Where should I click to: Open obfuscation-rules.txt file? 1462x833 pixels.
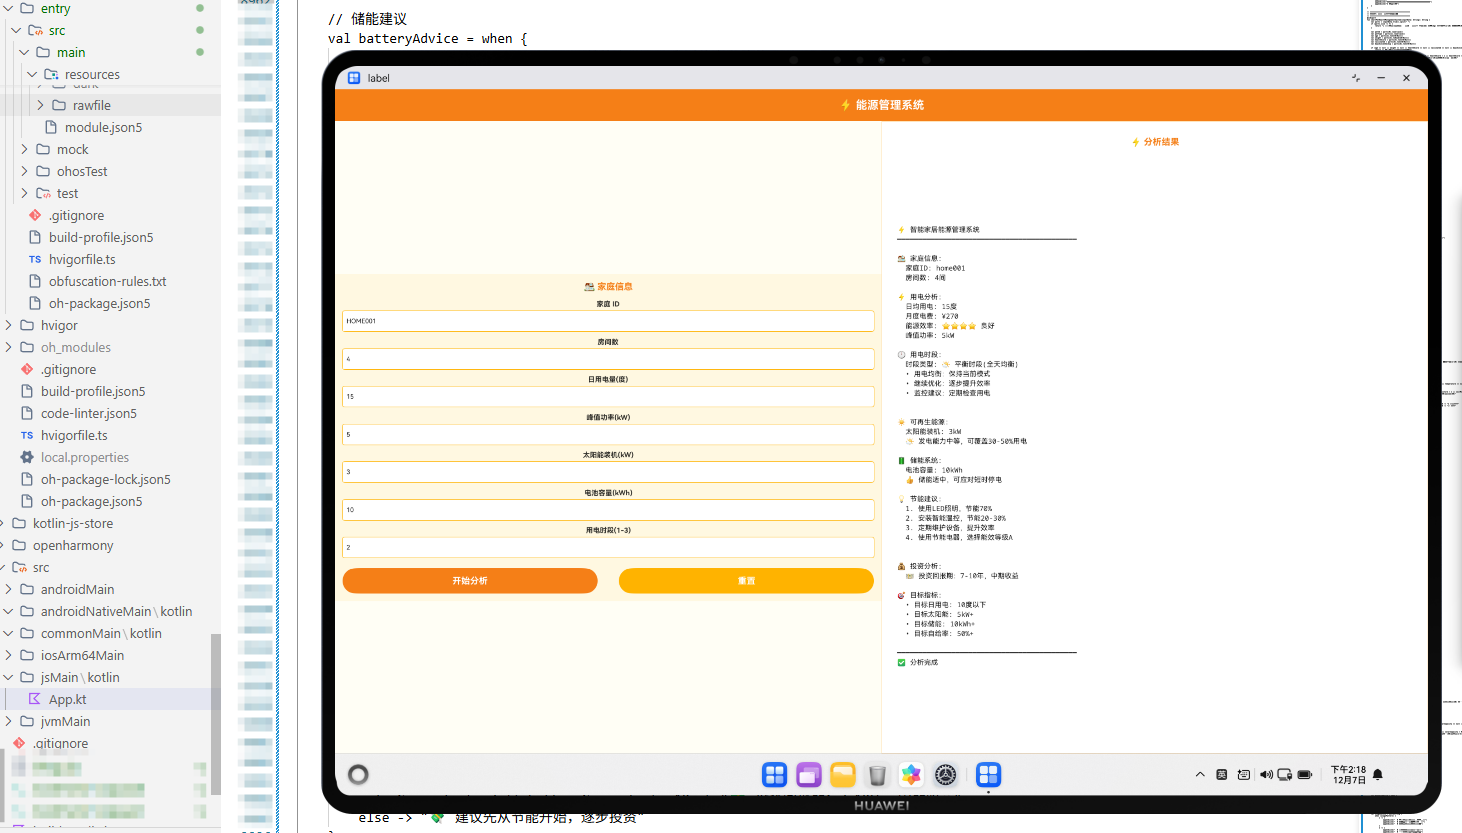pyautogui.click(x=107, y=281)
